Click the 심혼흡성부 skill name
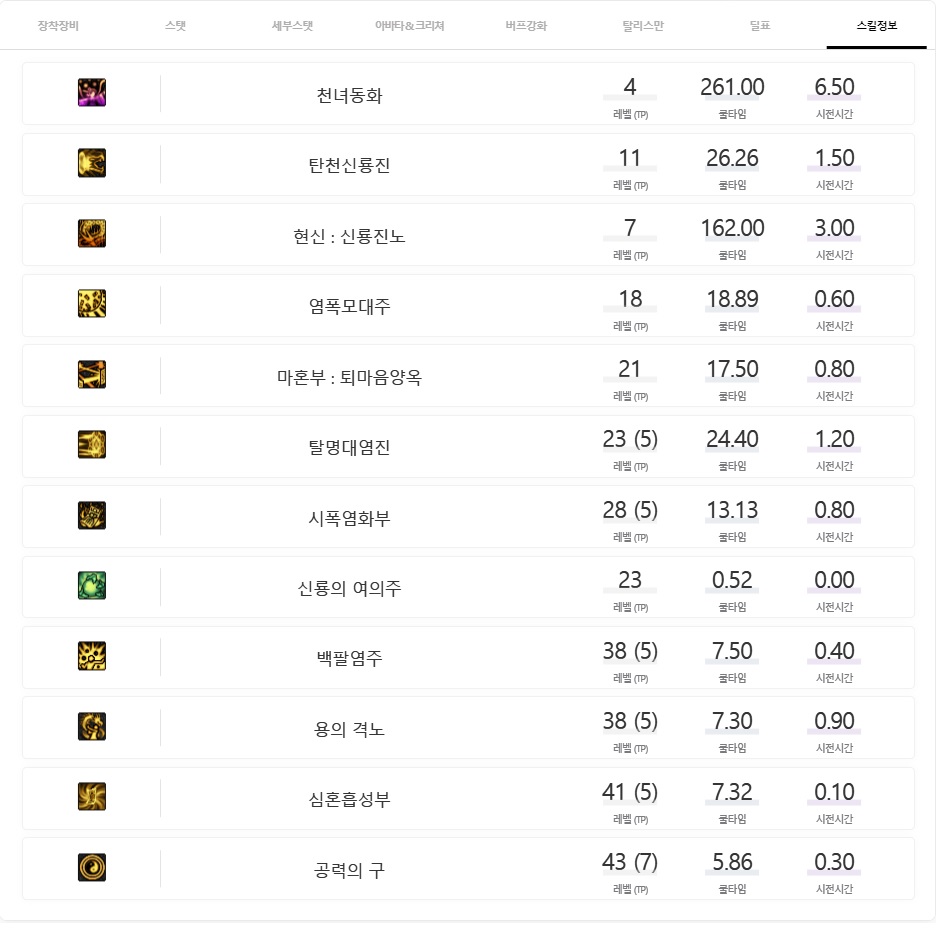This screenshot has width=944, height=939. (x=349, y=799)
